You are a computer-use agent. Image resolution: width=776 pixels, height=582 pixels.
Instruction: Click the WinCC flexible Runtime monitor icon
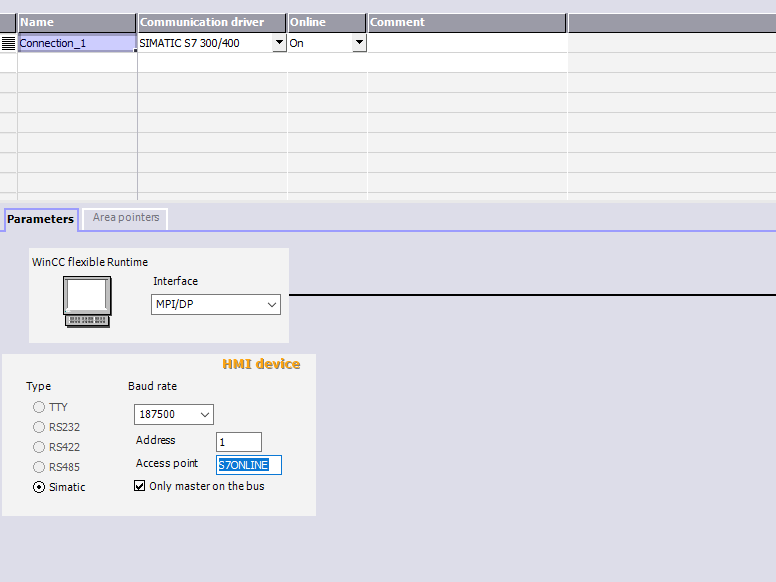tap(87, 301)
